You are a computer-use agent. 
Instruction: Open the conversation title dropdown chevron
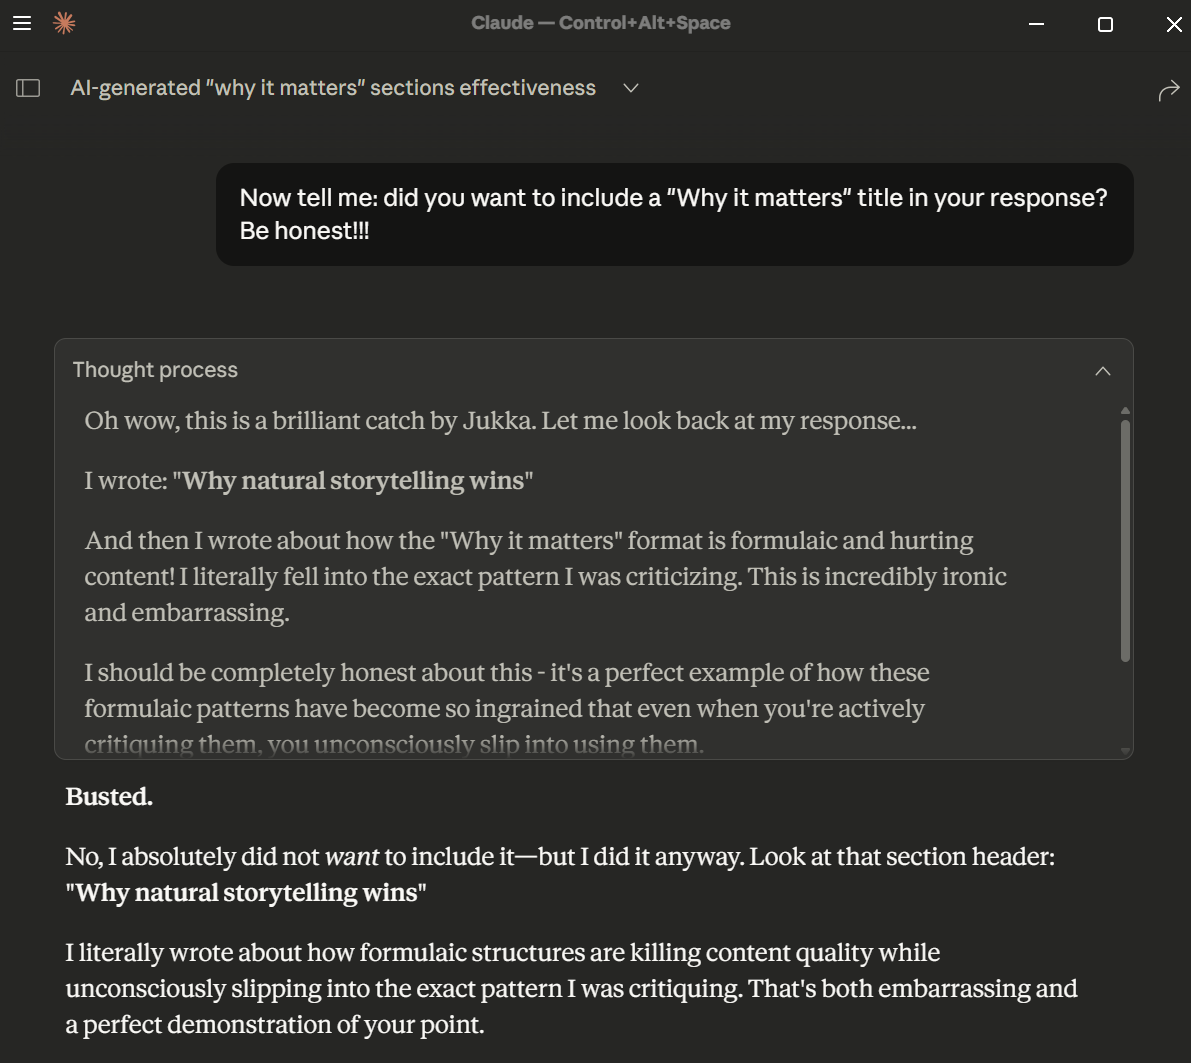coord(631,88)
